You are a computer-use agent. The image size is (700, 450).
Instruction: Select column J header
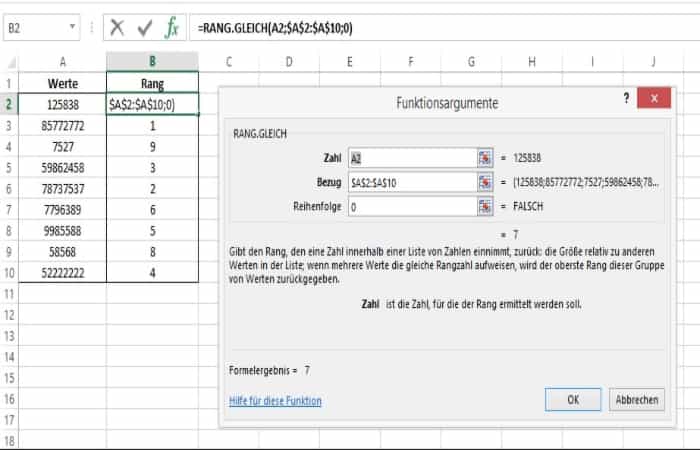[x=653, y=62]
